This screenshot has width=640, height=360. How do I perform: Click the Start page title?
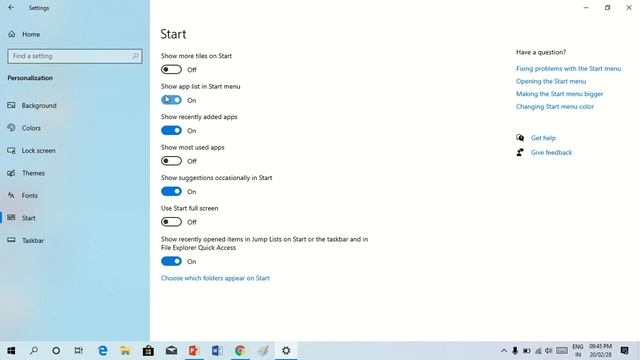click(x=173, y=34)
